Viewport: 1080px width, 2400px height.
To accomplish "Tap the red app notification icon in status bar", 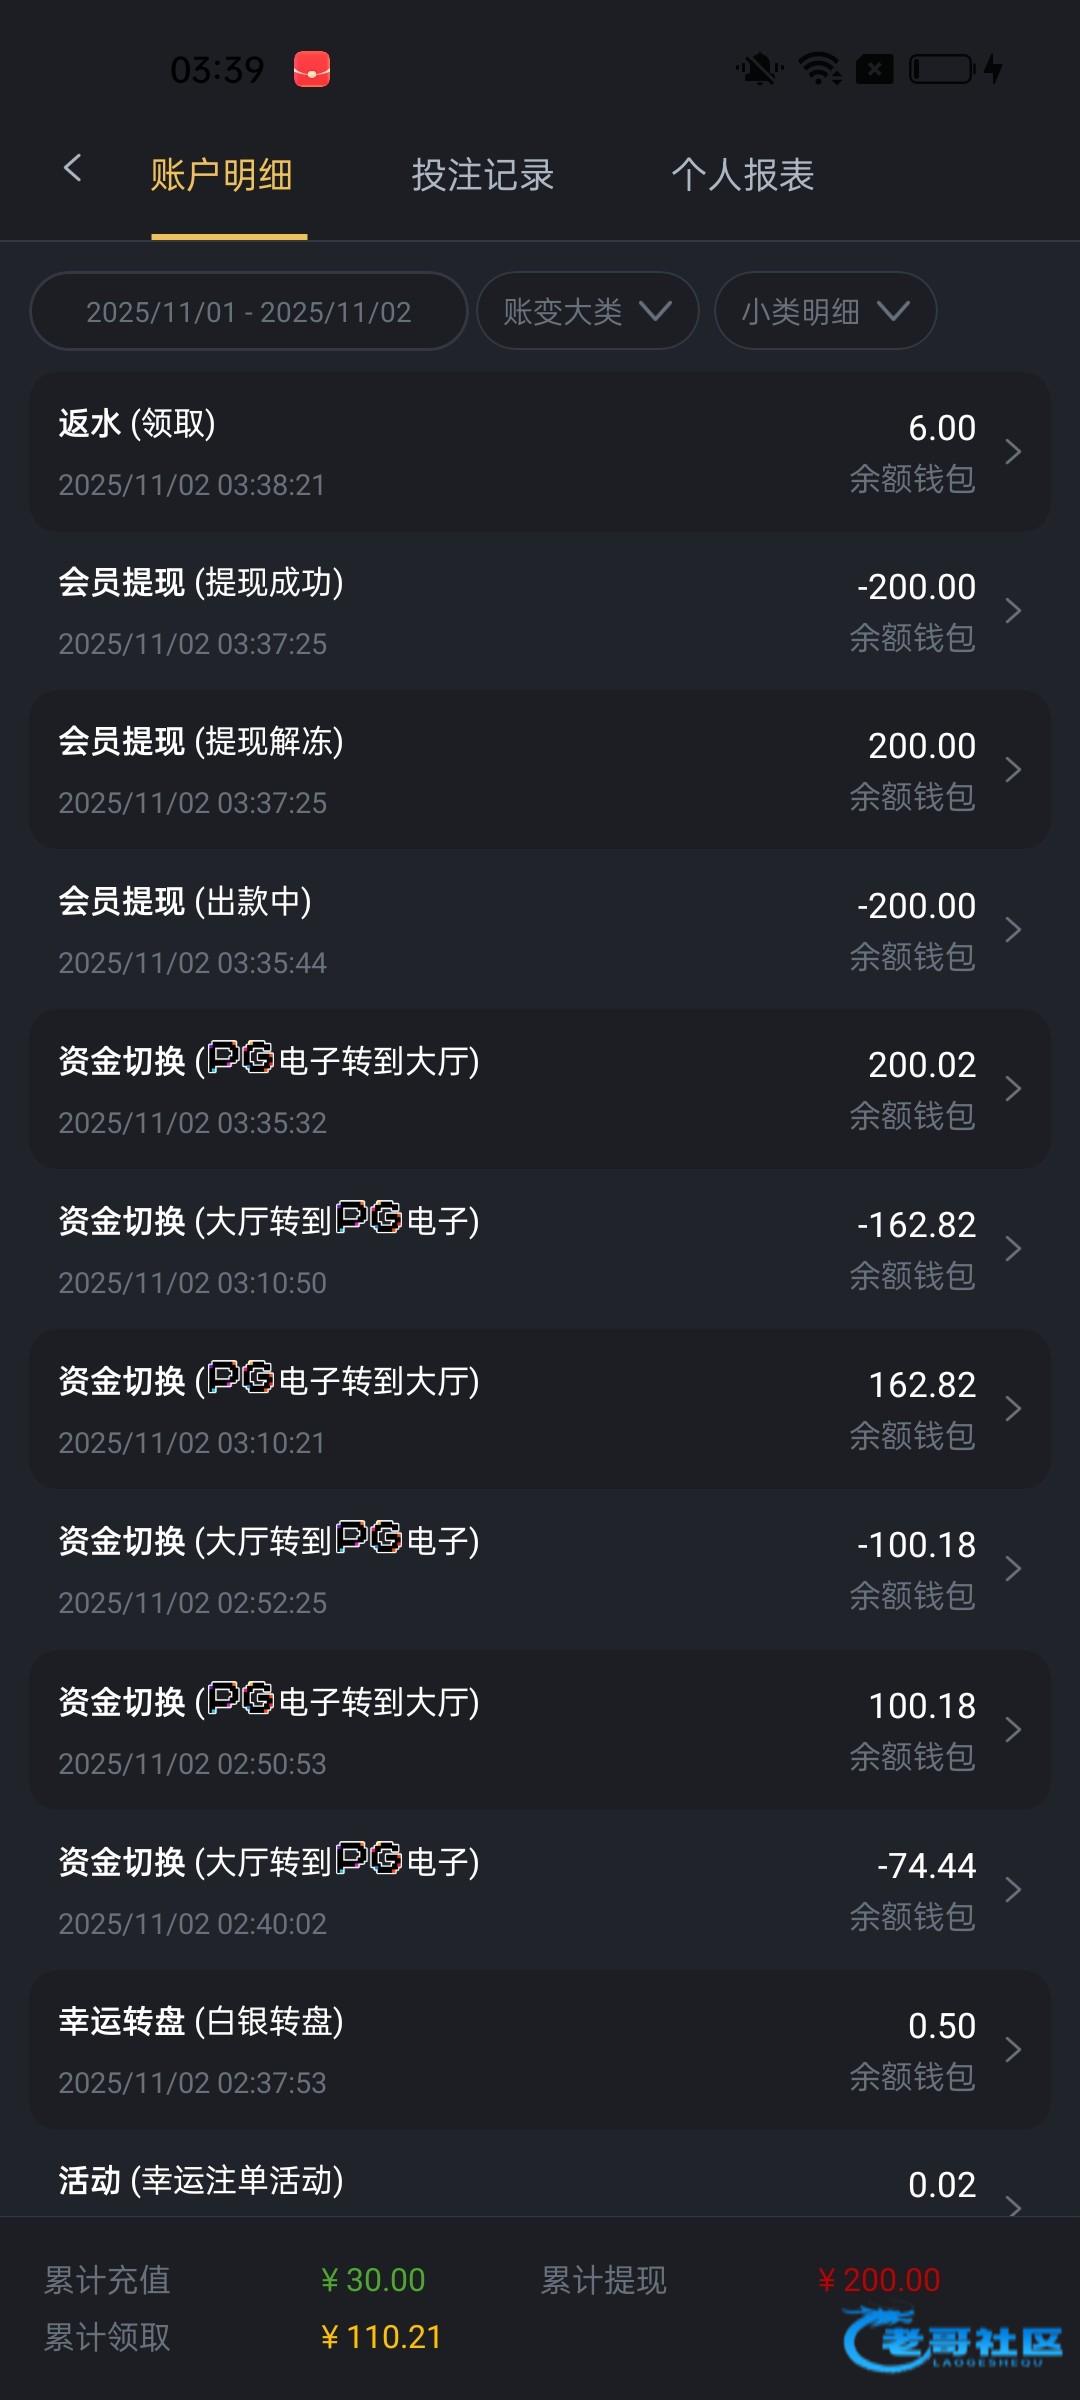I will pos(312,70).
